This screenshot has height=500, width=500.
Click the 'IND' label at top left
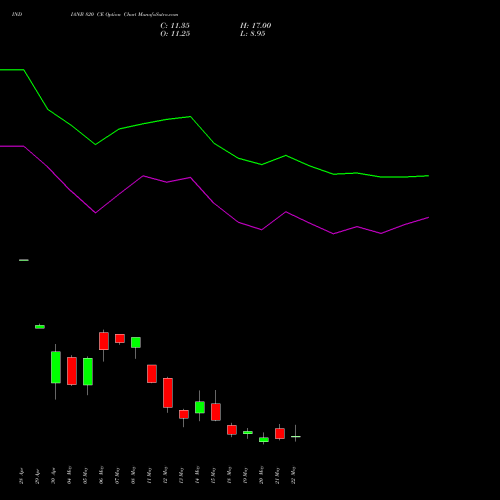[x=17, y=15]
